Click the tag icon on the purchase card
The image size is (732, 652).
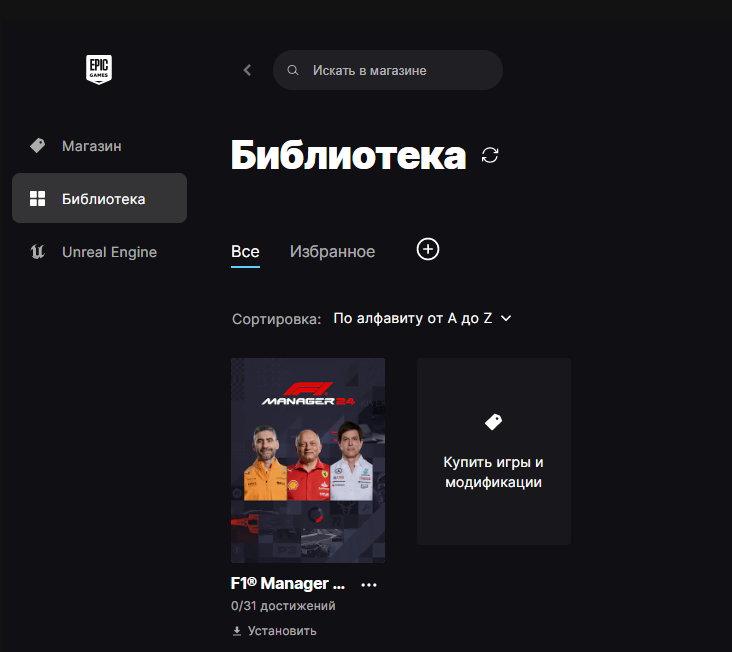[493, 422]
